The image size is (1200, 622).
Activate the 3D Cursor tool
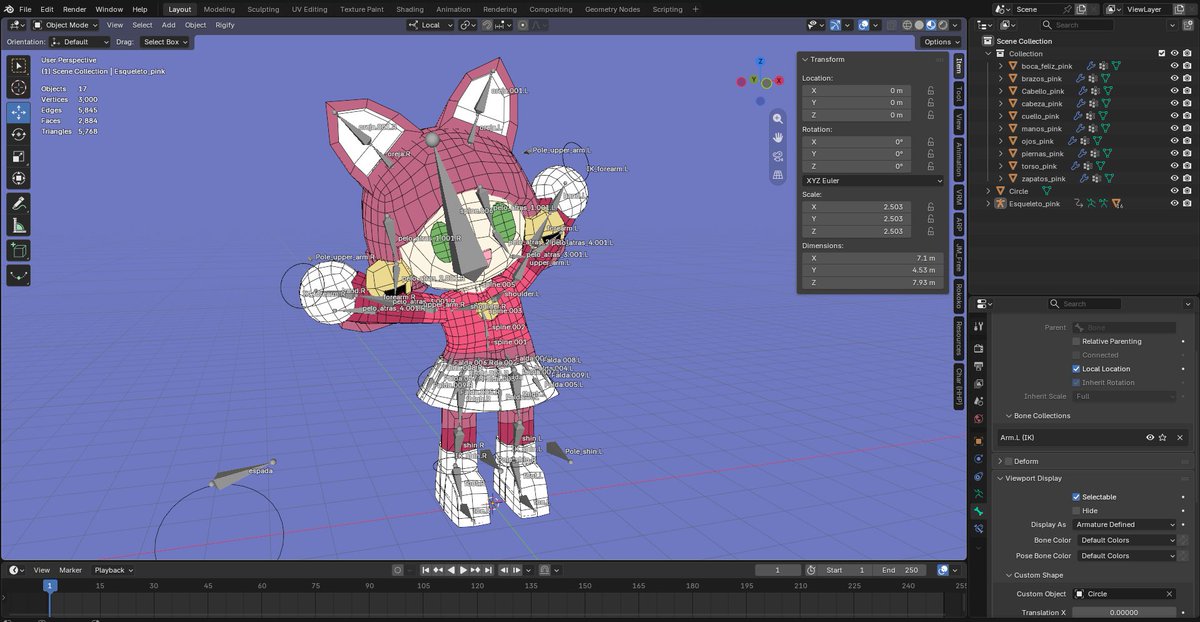coord(19,88)
